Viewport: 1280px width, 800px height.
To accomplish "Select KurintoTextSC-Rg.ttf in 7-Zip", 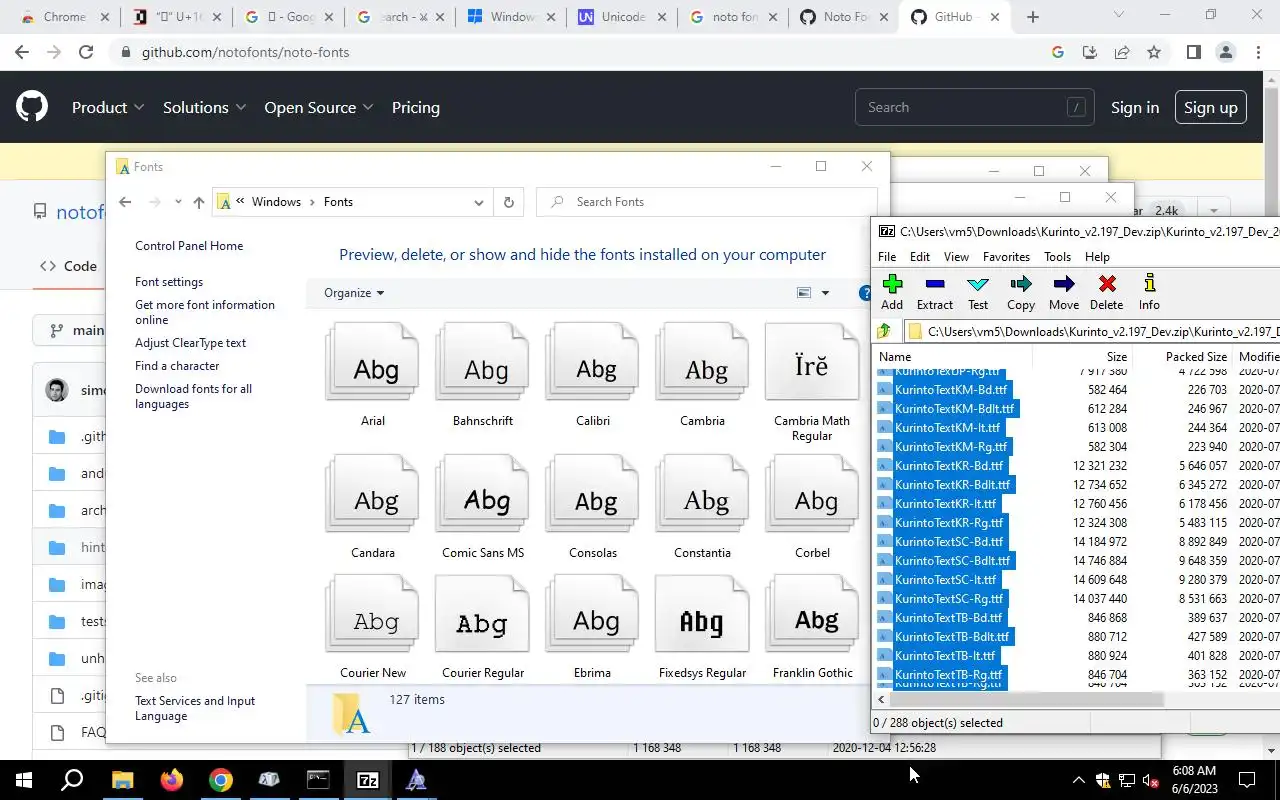I will coord(948,599).
